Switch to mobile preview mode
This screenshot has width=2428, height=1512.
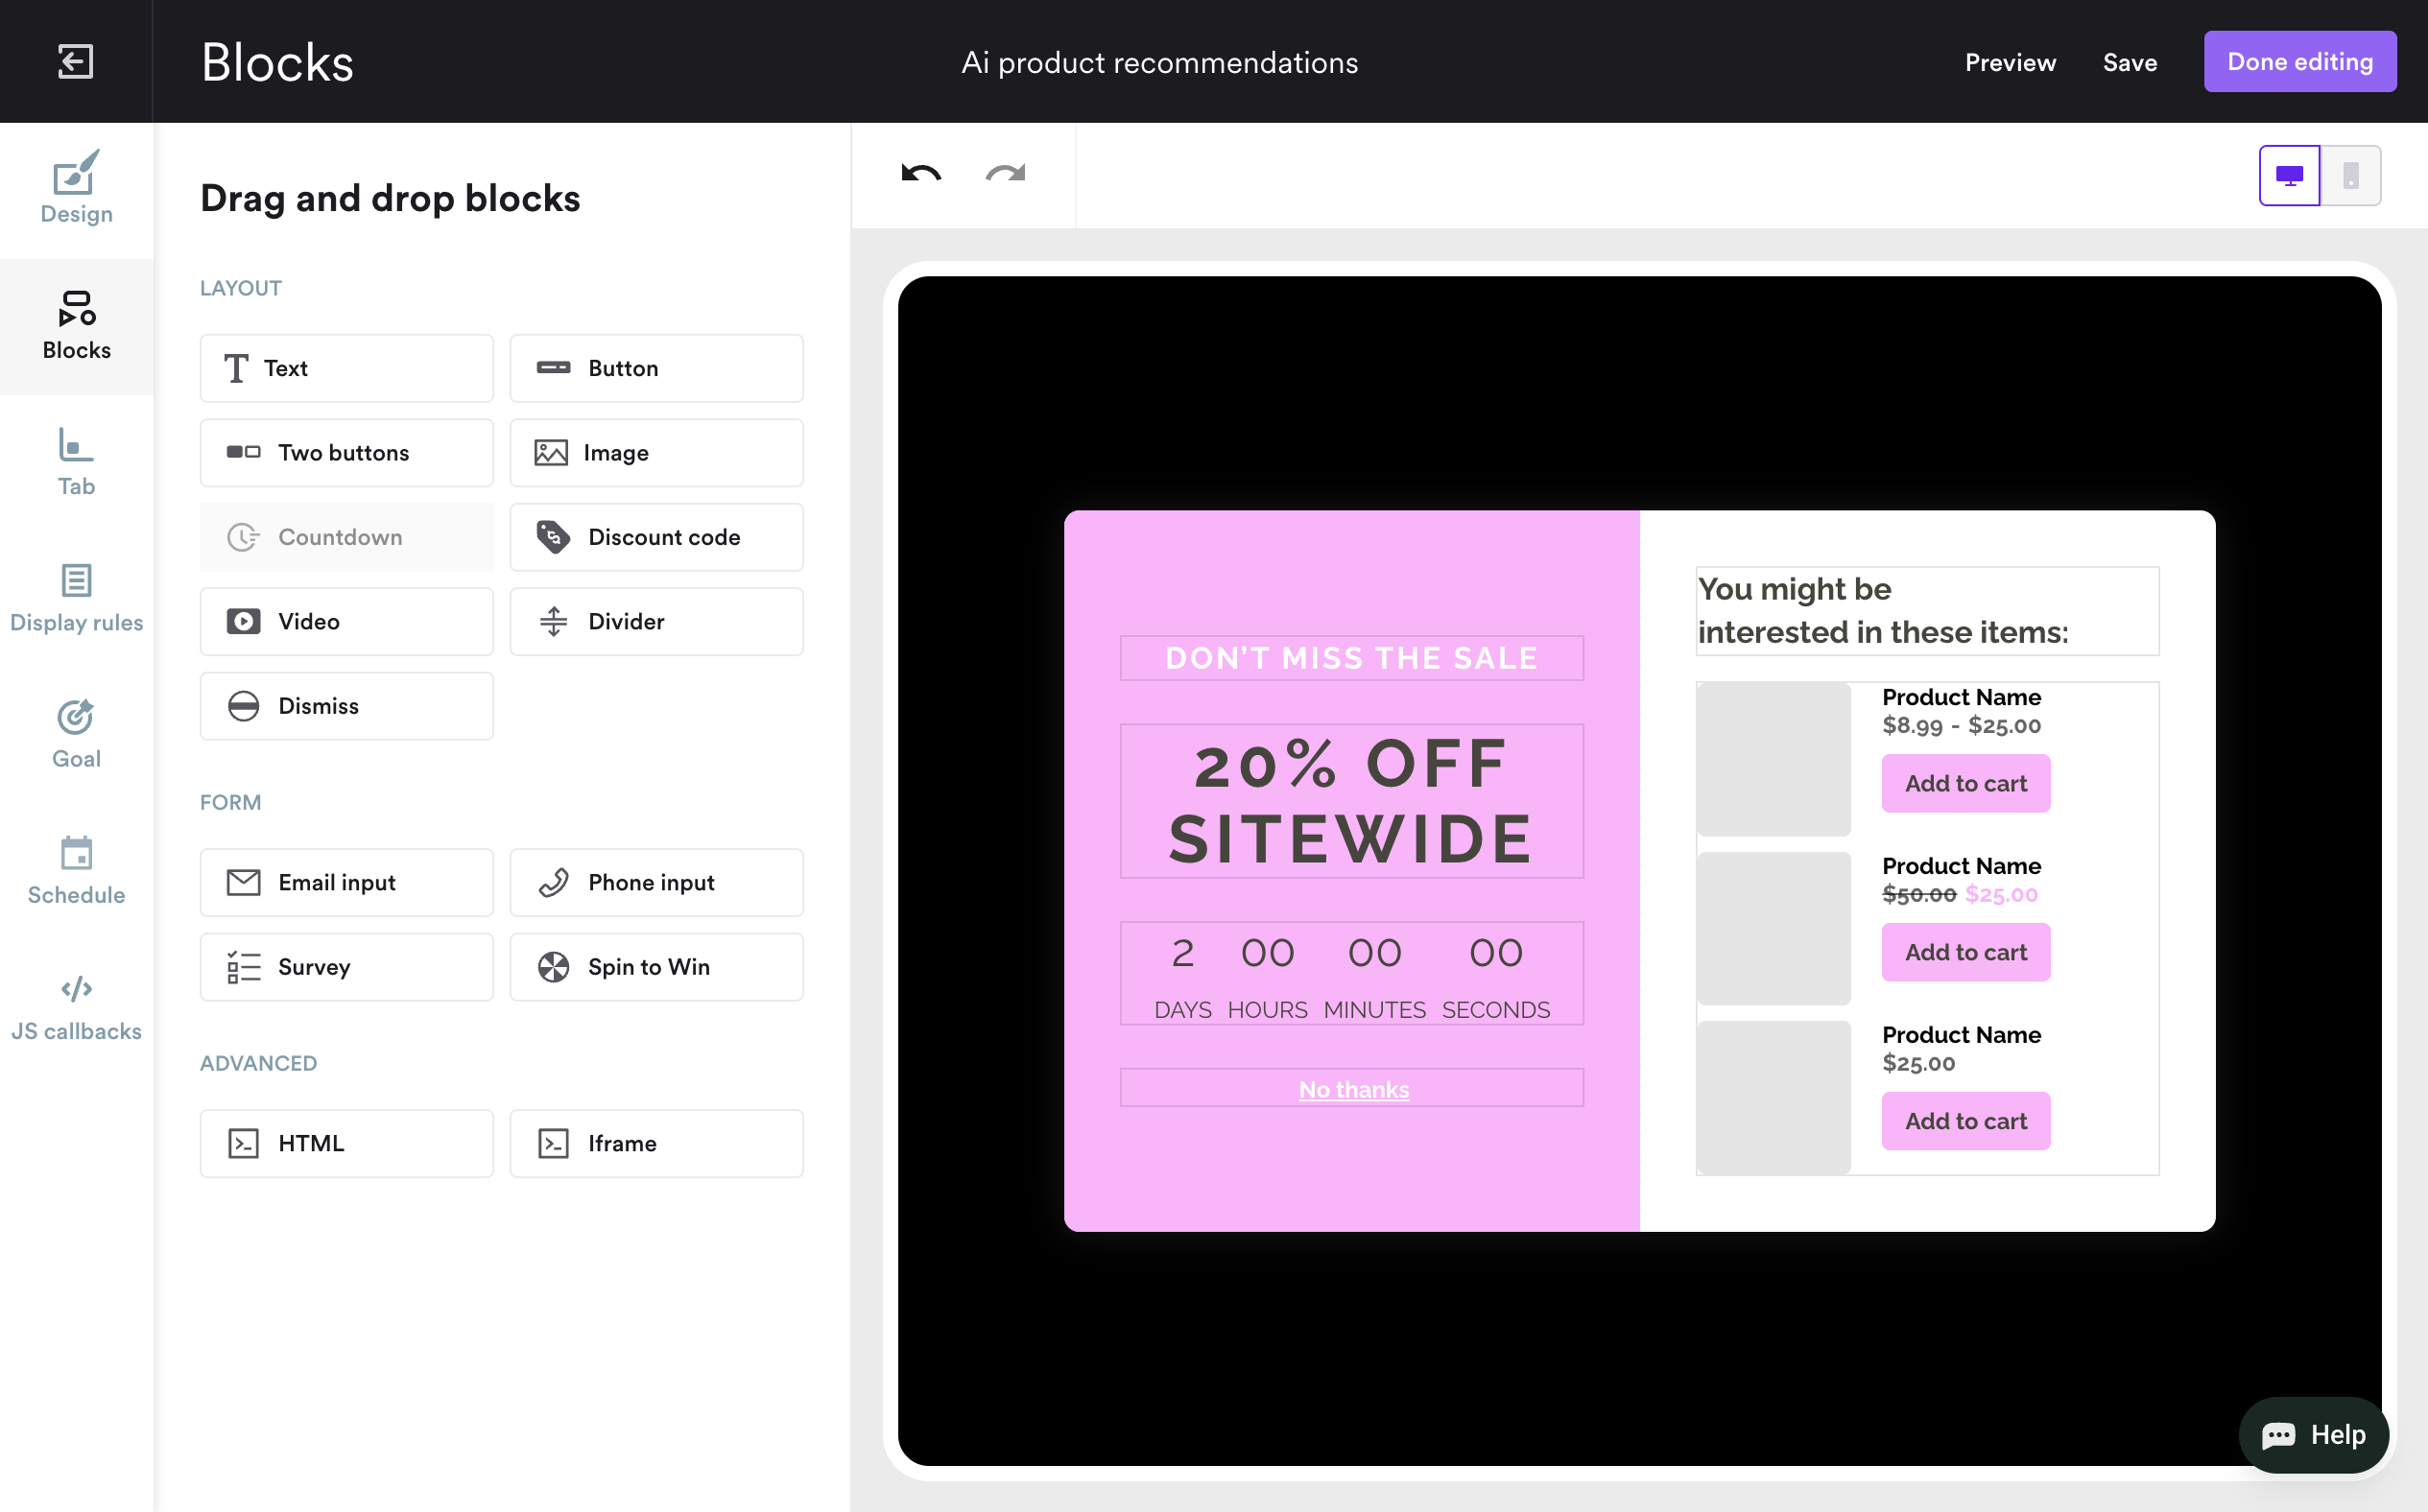coord(2350,176)
